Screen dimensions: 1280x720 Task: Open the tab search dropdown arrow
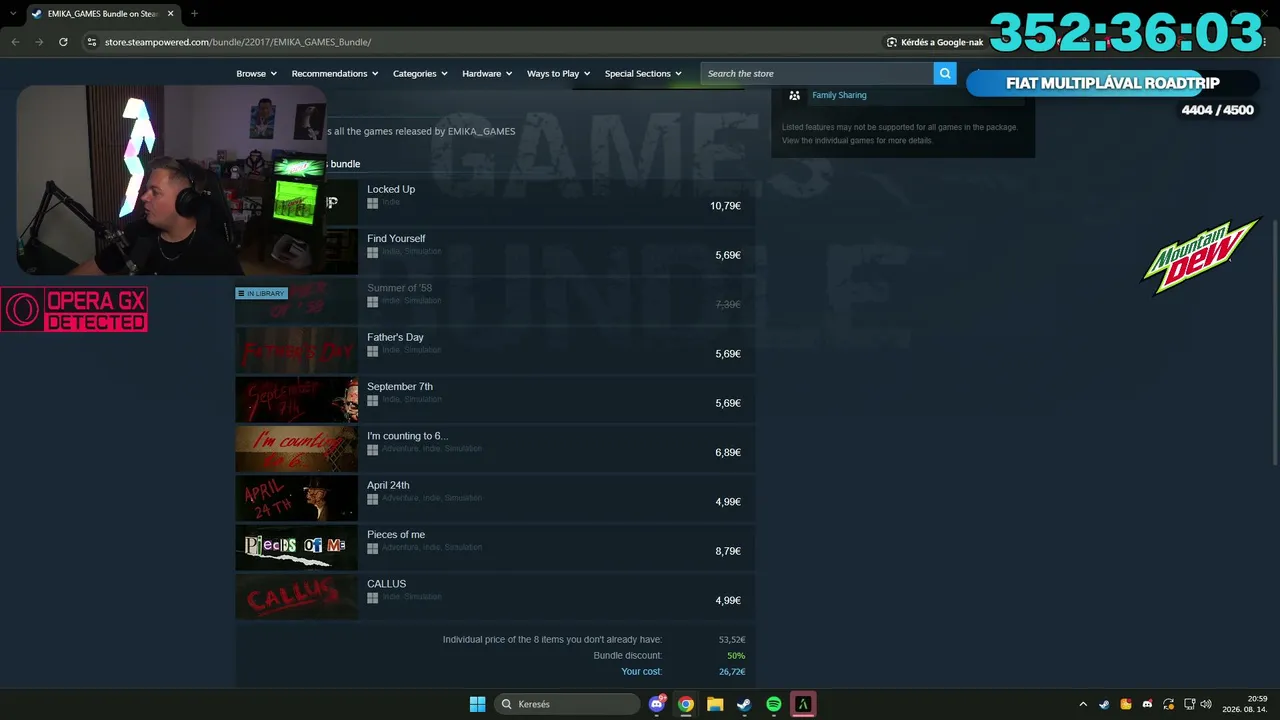point(13,14)
